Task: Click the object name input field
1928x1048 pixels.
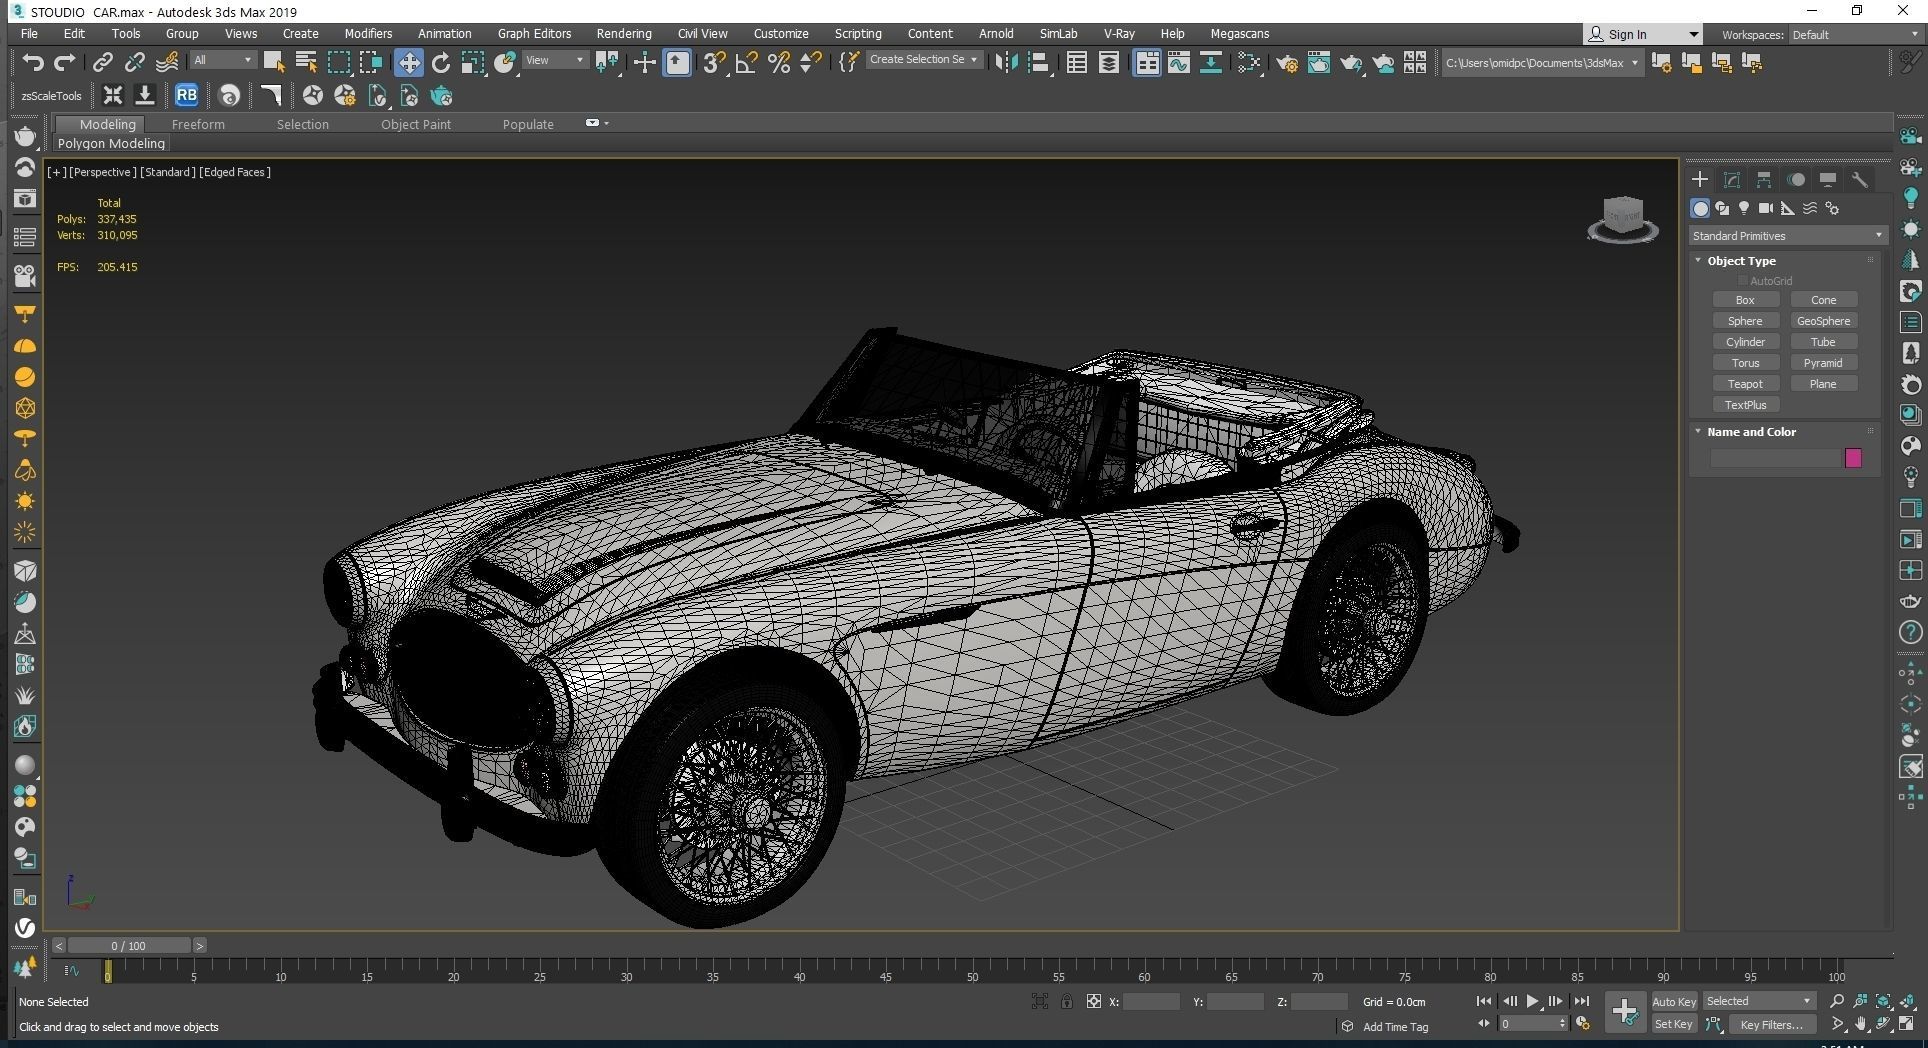Action: click(1776, 458)
